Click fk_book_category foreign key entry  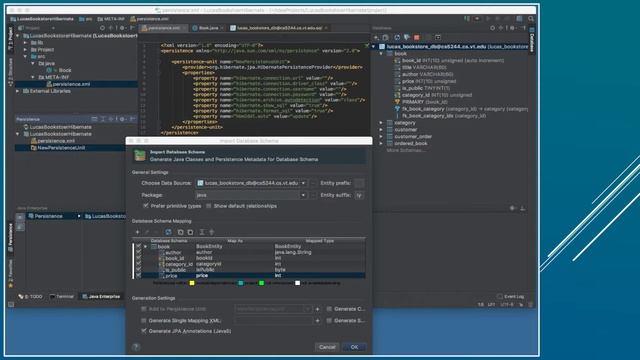(461, 109)
